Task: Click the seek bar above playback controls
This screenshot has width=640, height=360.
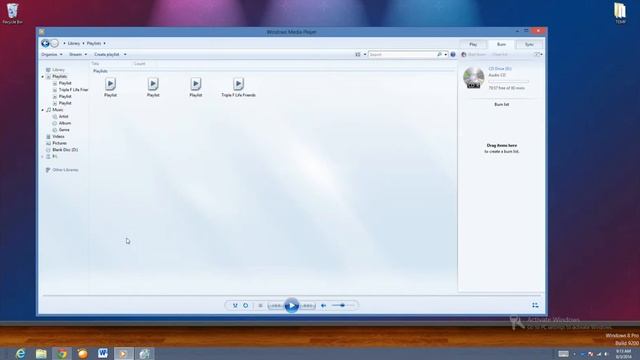Action: 291,295
